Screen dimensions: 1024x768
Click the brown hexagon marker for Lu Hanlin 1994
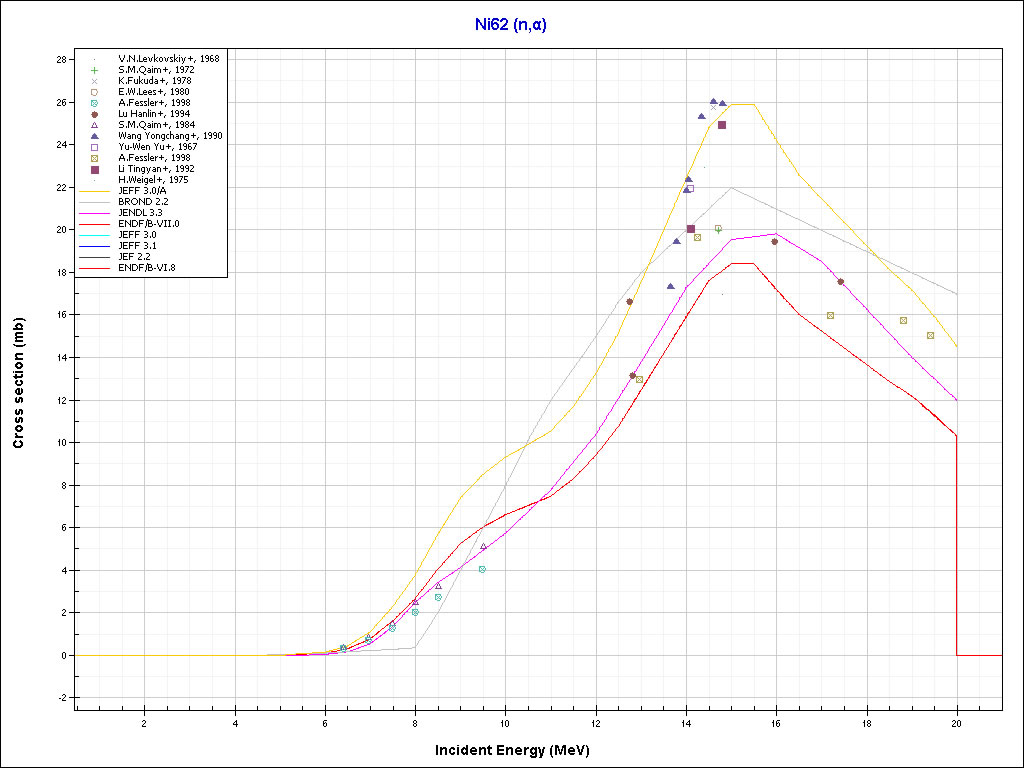point(94,114)
